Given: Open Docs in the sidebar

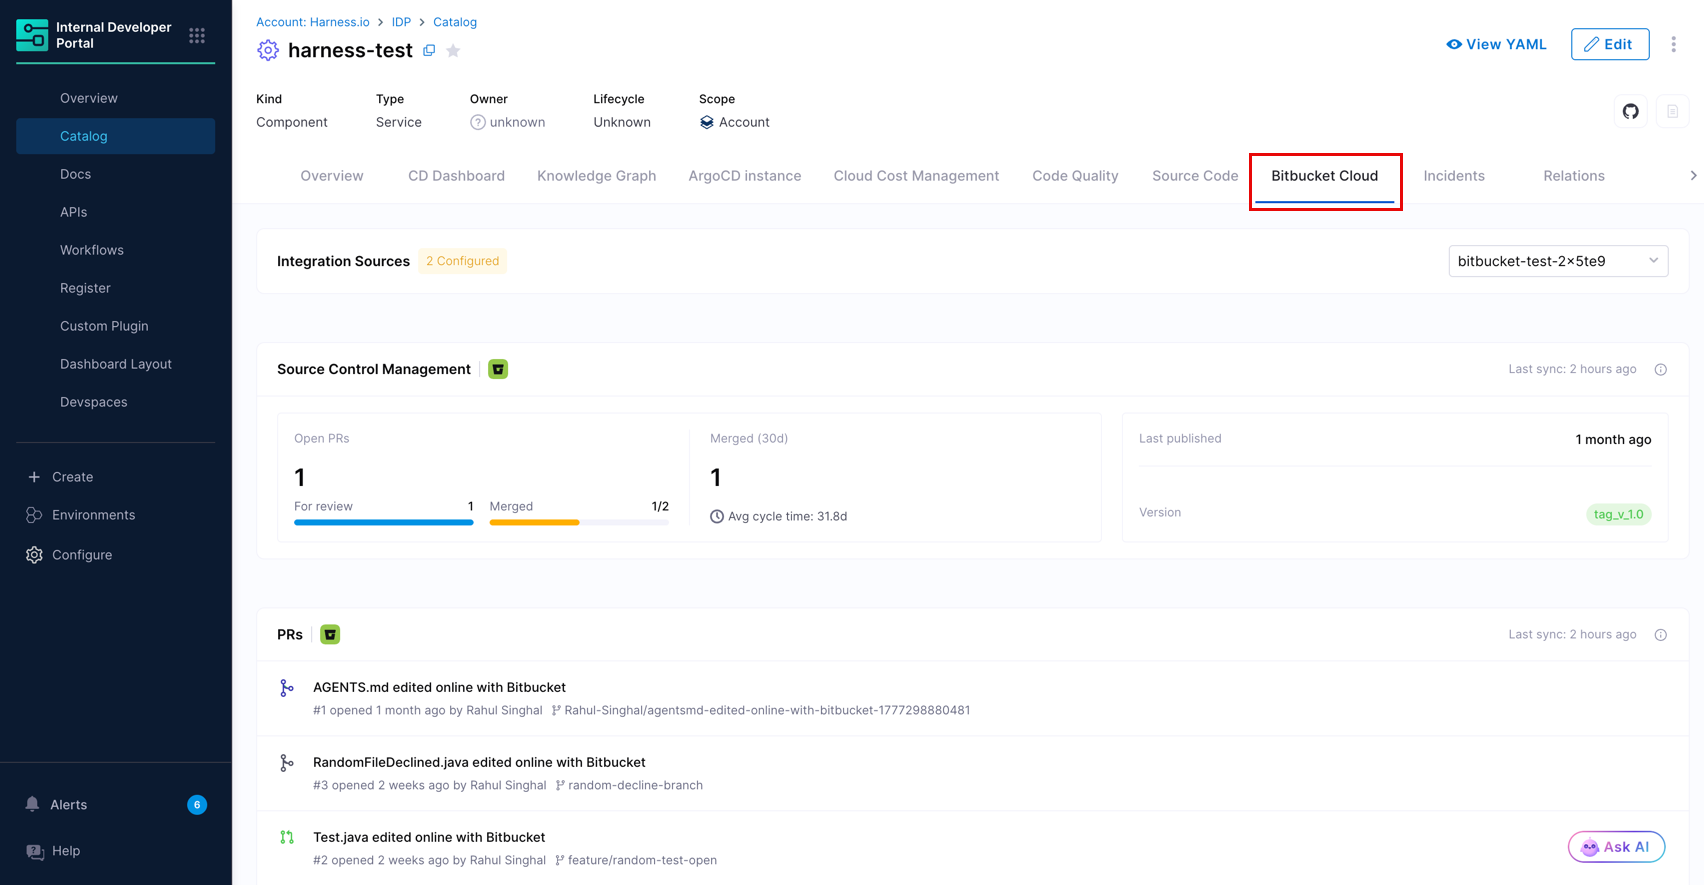Looking at the screenshot, I should click(115, 174).
